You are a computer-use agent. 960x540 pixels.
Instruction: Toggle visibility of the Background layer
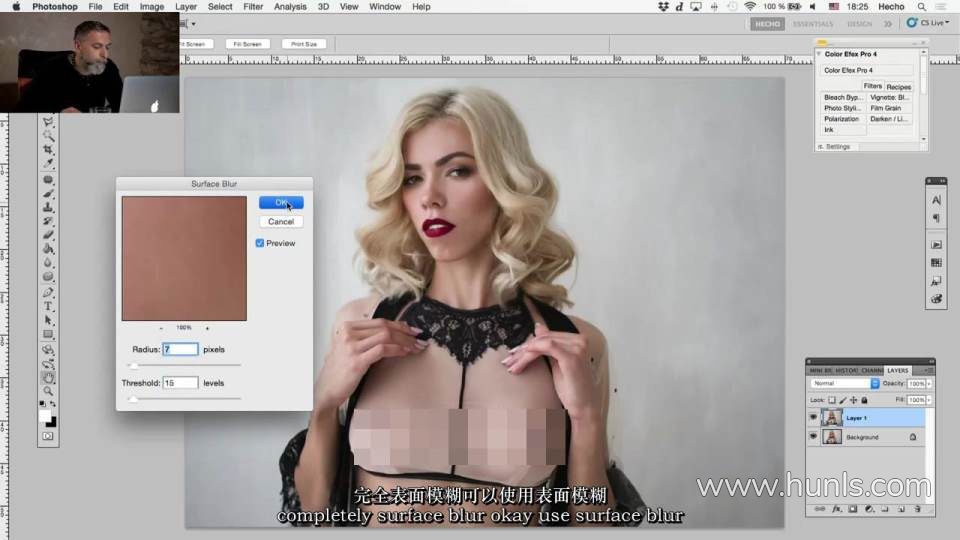[813, 437]
